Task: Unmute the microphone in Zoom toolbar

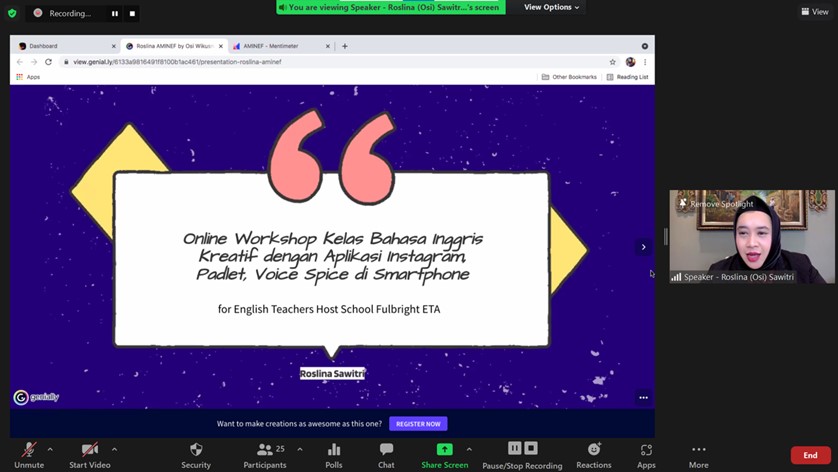Action: [x=29, y=455]
